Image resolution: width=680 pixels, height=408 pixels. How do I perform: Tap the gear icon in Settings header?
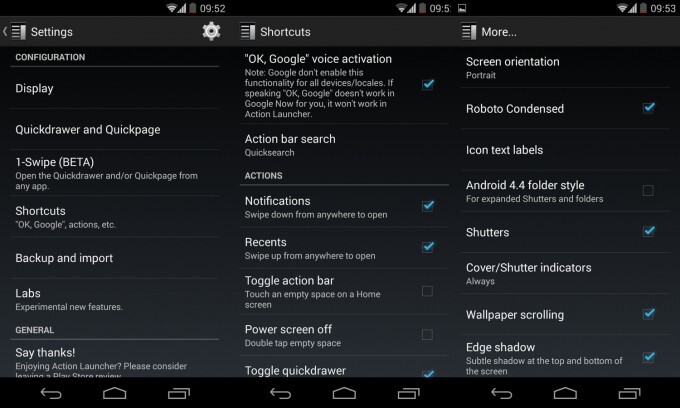pos(211,32)
